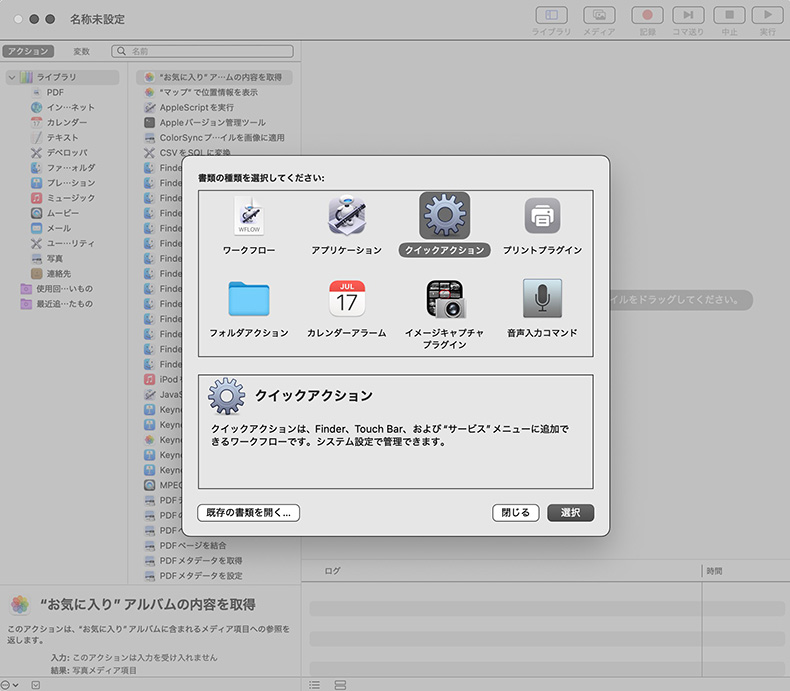Start the 記録 record button
Viewport: 790px width, 691px height.
[x=647, y=15]
